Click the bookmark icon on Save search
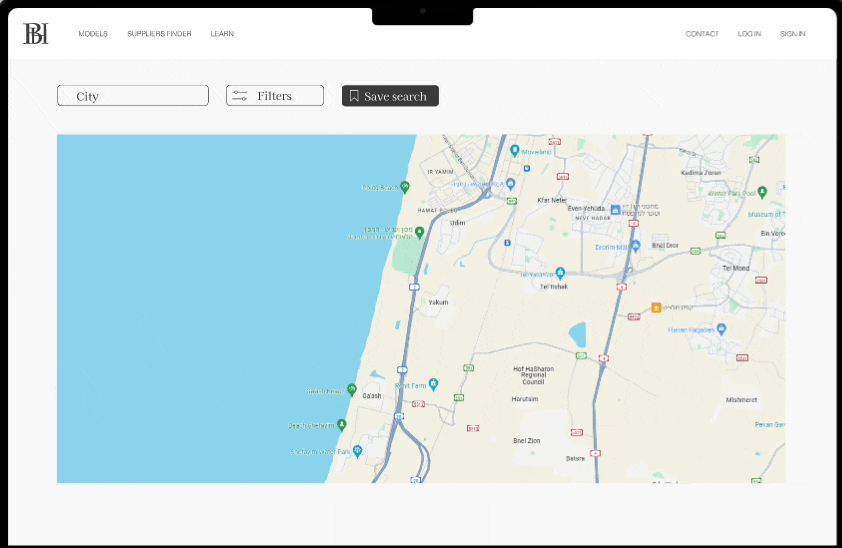This screenshot has width=842, height=548. pyautogui.click(x=354, y=96)
